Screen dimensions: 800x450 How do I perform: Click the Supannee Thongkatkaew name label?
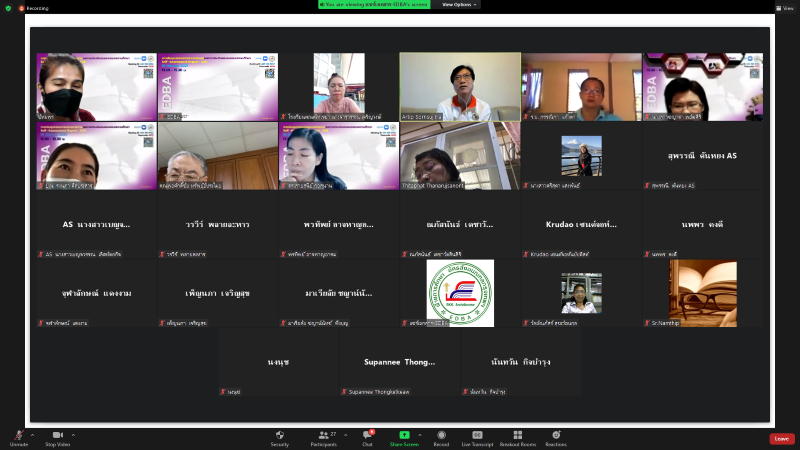379,392
